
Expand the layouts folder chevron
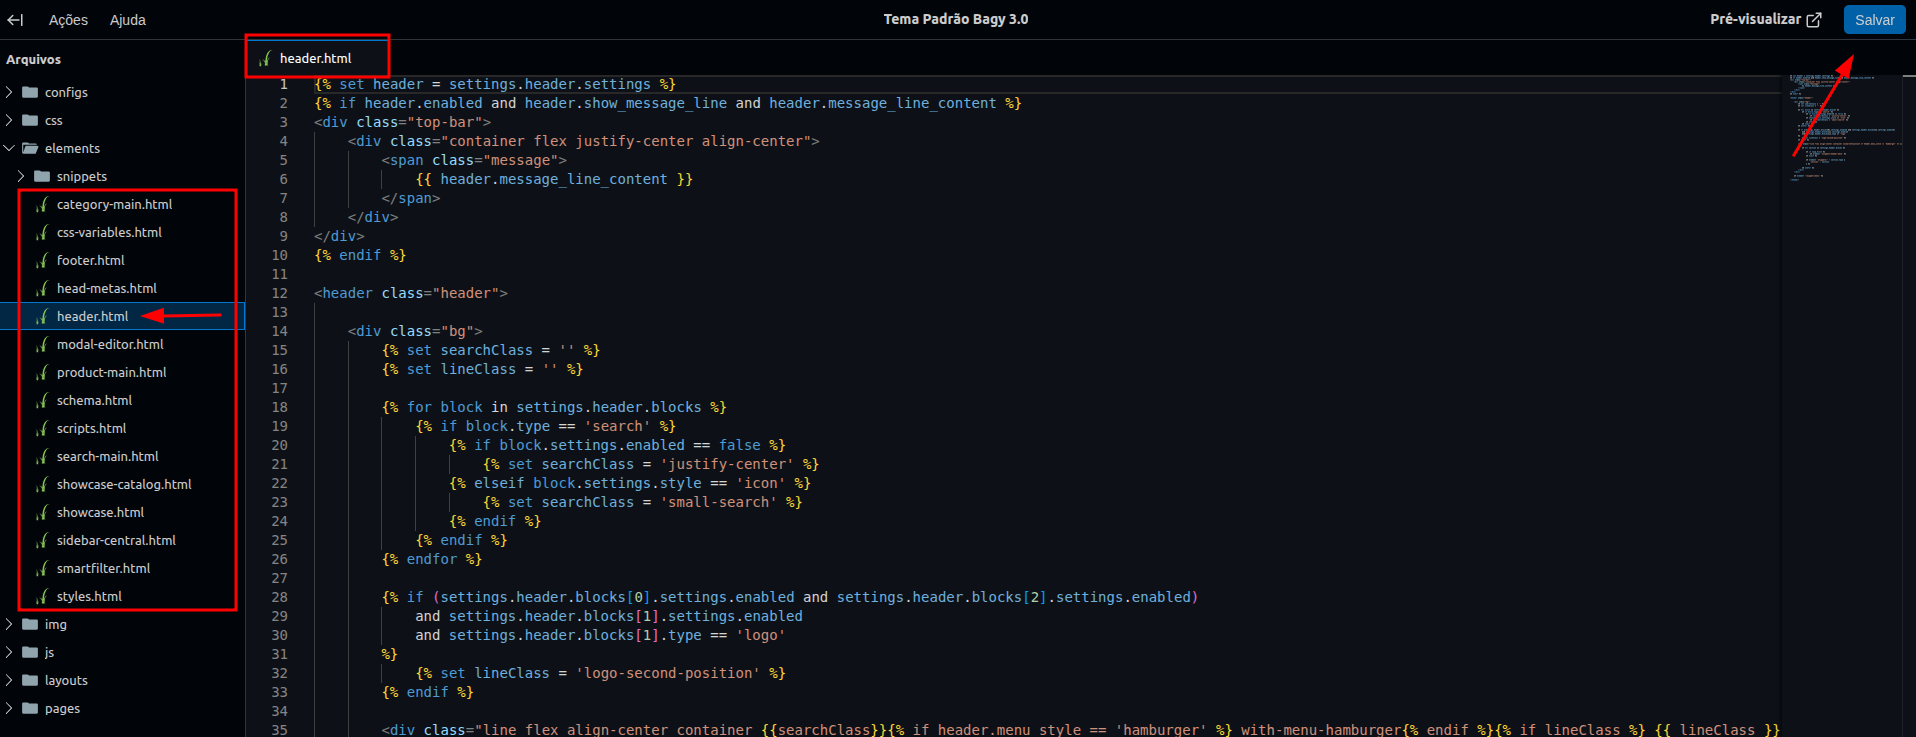[9, 680]
